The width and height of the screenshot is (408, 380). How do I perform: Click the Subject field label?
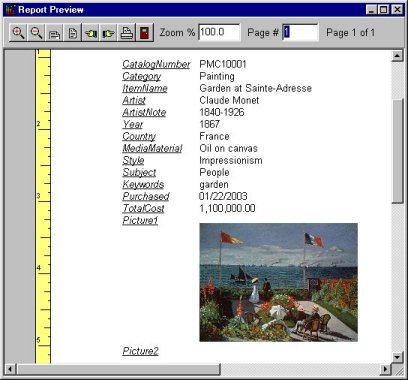point(139,172)
